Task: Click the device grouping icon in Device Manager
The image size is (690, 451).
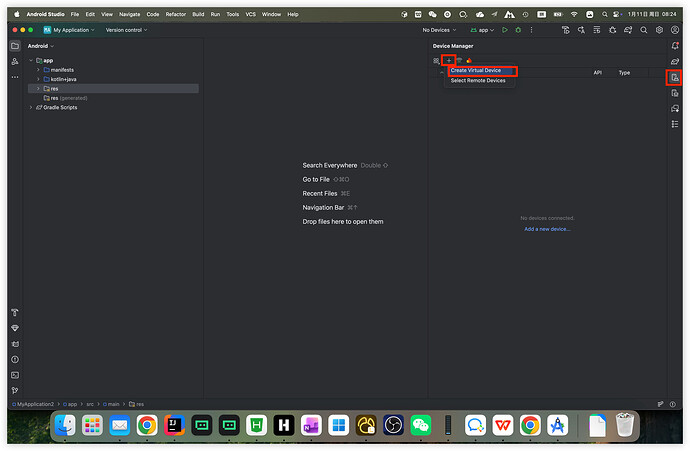Action: pos(436,61)
